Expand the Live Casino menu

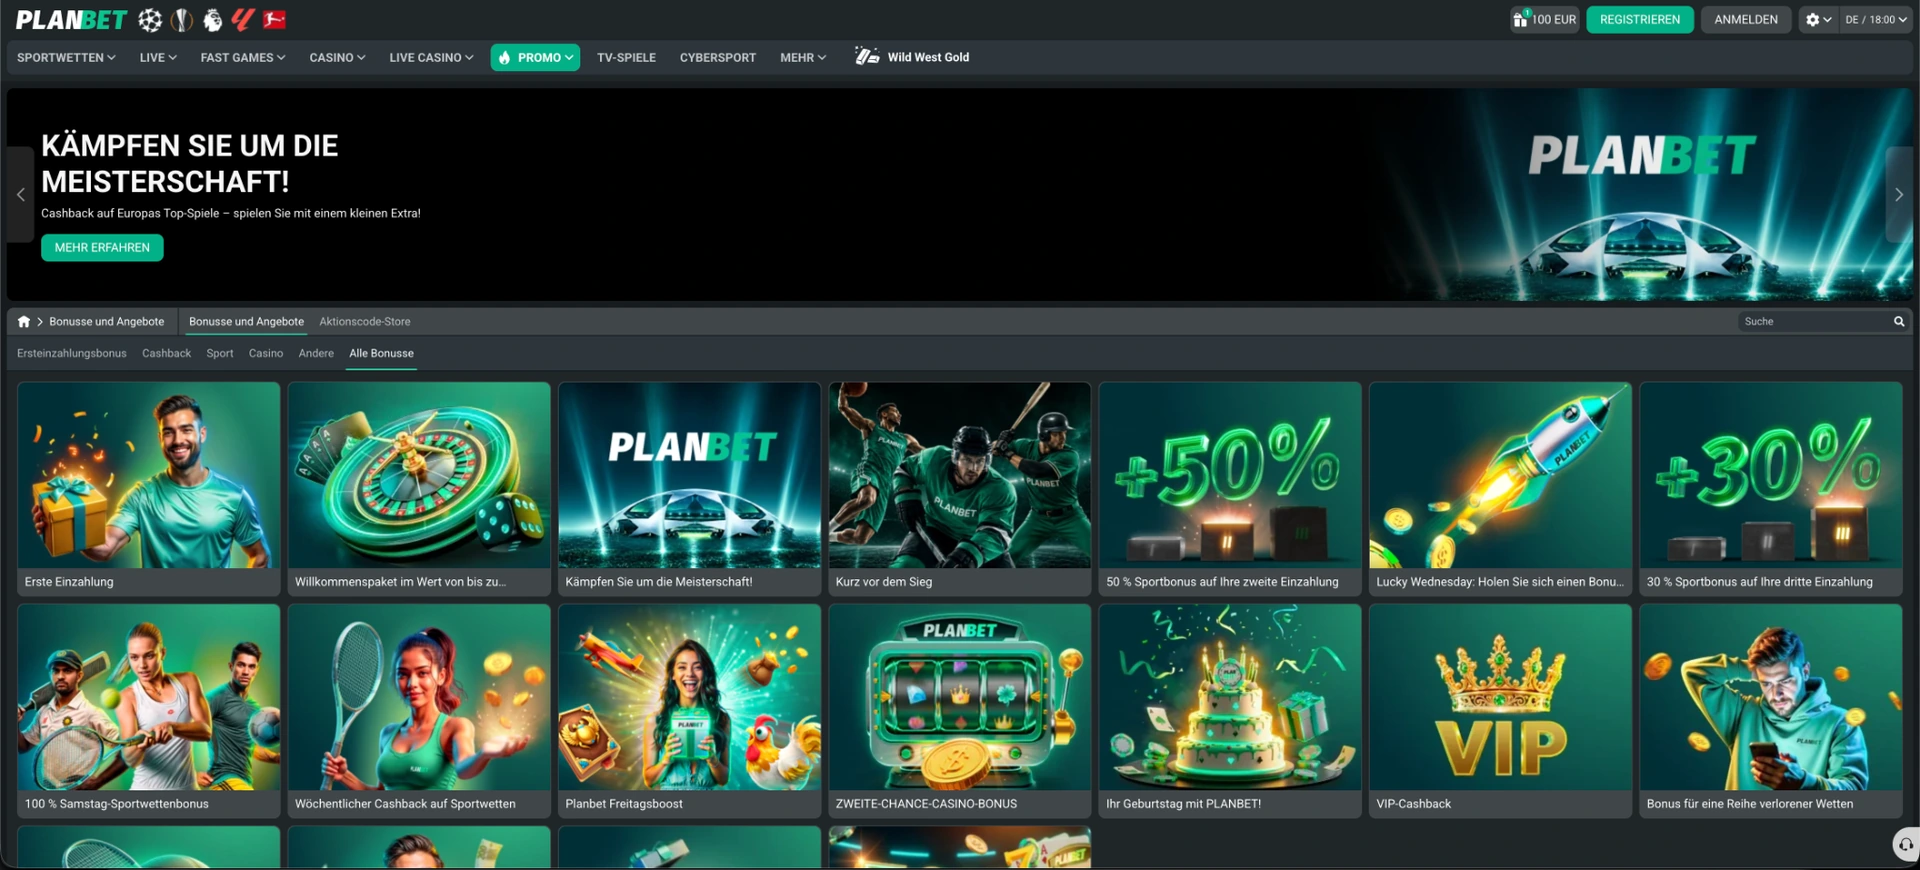(431, 58)
